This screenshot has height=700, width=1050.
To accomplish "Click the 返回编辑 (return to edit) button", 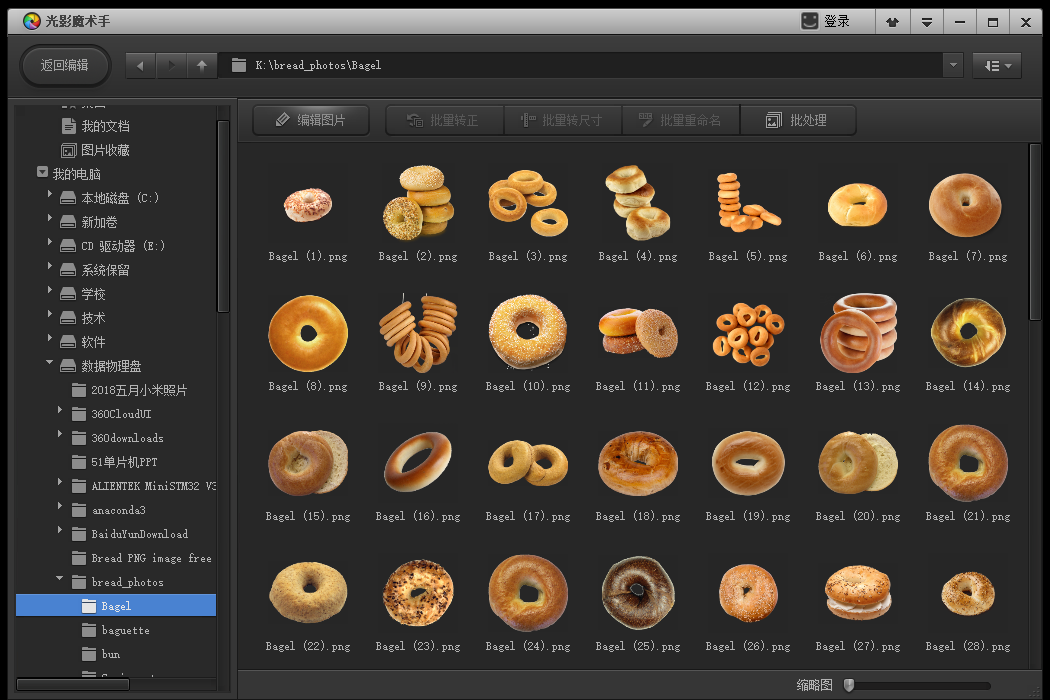I will click(x=65, y=66).
